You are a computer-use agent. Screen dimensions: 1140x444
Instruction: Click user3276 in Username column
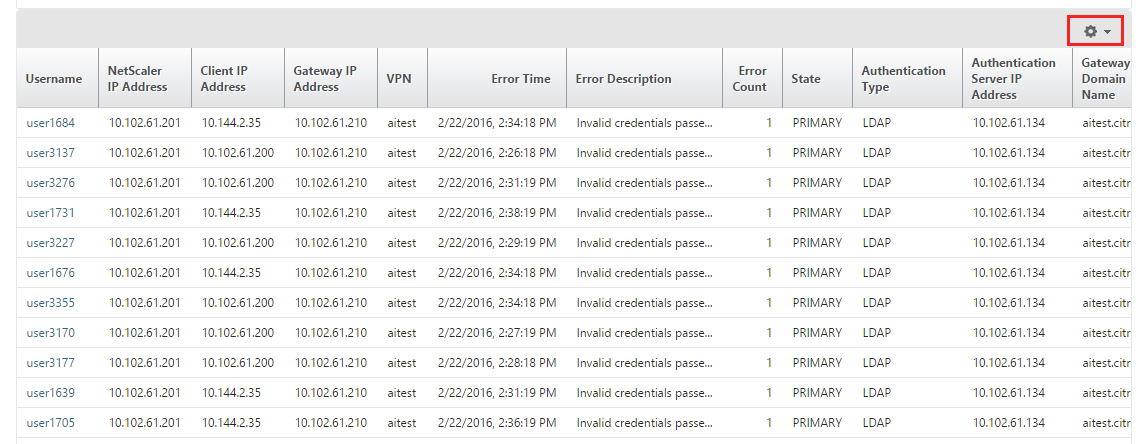coord(50,182)
